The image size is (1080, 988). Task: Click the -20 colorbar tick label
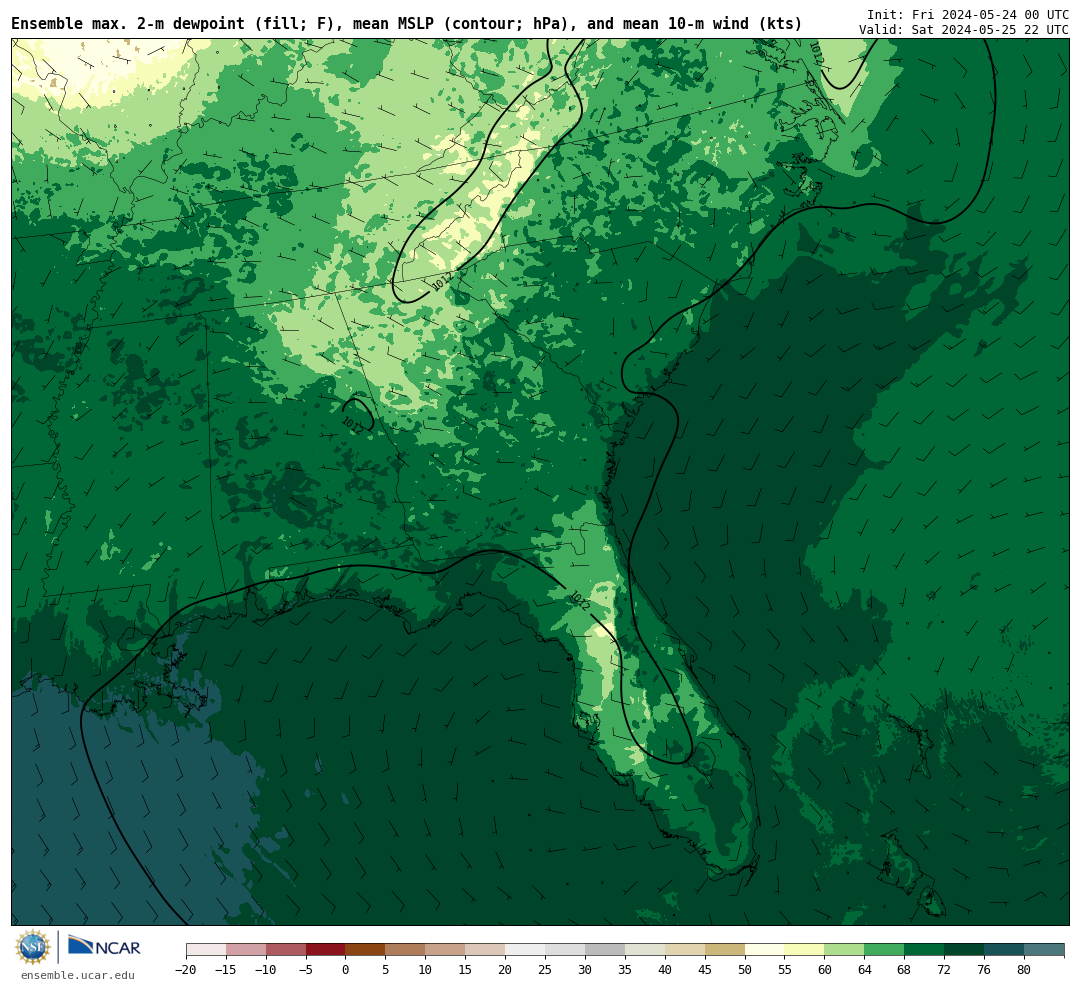186,970
